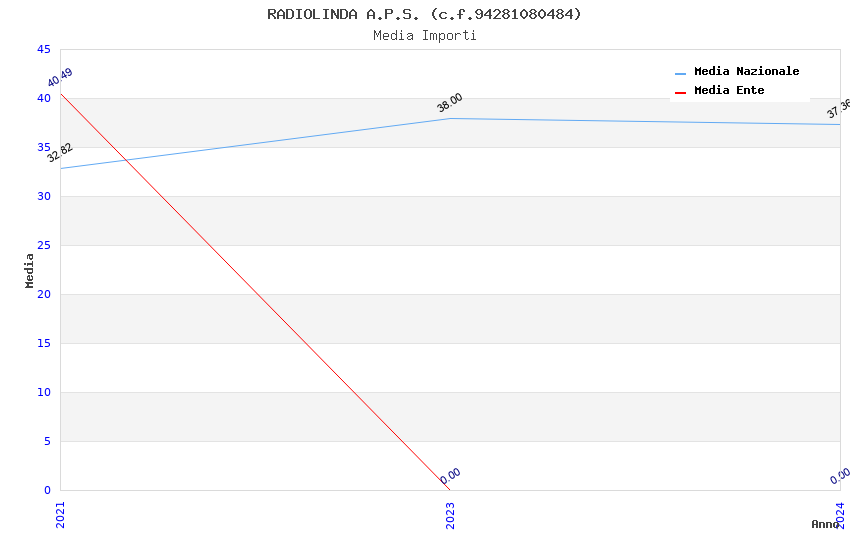Click the 5 tick on the y-axis
The height and width of the screenshot is (550, 850).
pos(46,442)
